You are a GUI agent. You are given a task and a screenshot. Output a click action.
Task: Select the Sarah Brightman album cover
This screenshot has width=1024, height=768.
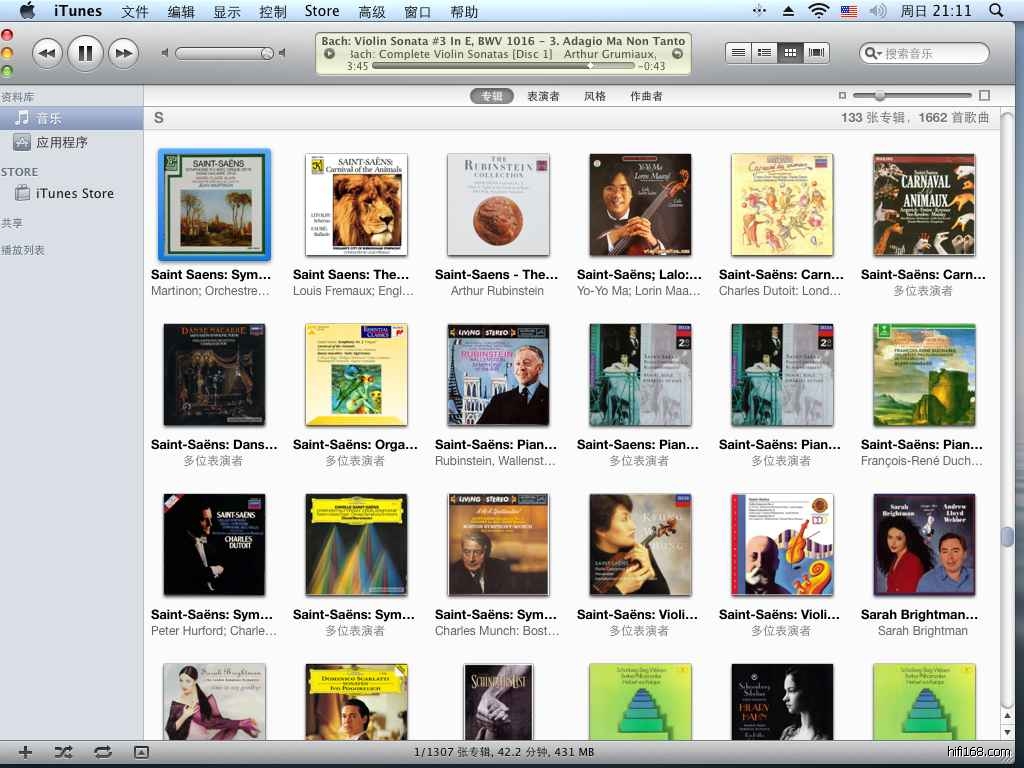[923, 545]
